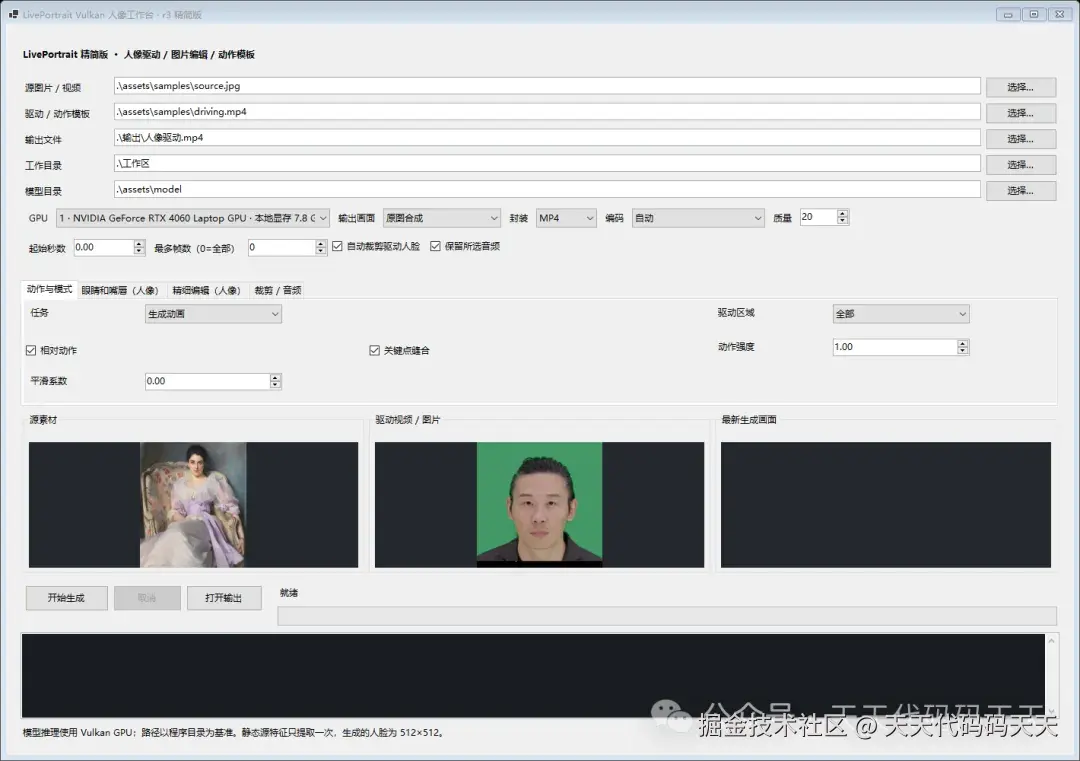Click the 开始生成 button
This screenshot has width=1080, height=761.
[67, 598]
